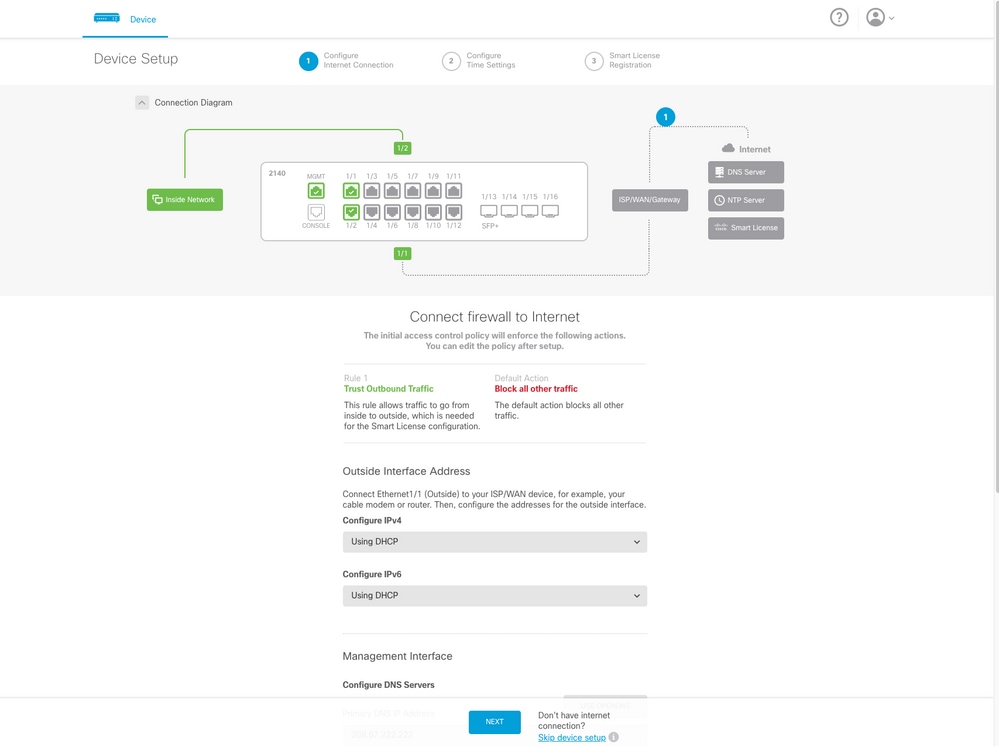The image size is (999, 746).
Task: Click the Smart License box
Action: point(746,228)
